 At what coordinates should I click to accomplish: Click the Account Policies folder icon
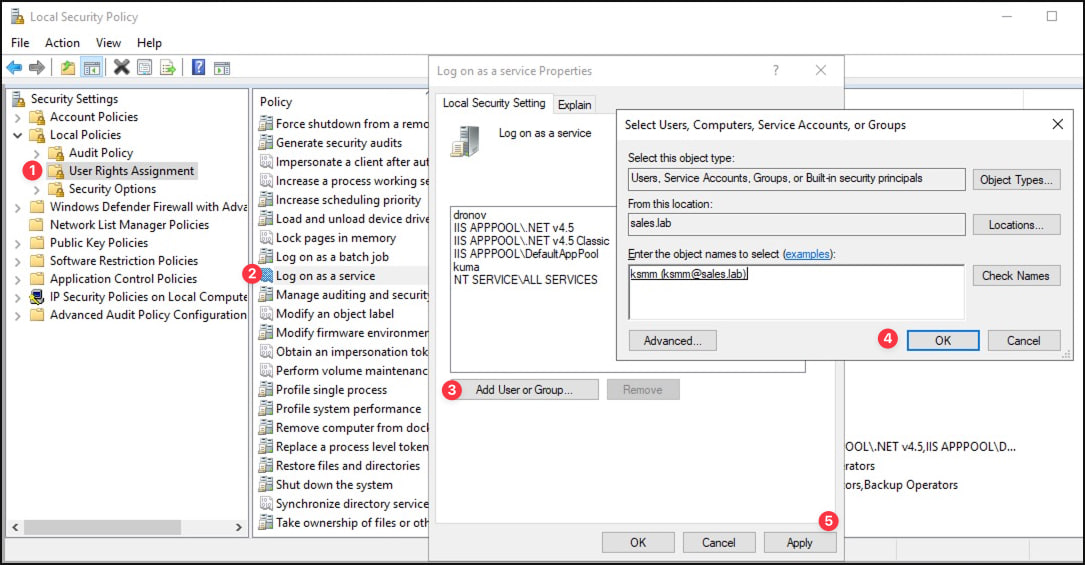(x=37, y=117)
